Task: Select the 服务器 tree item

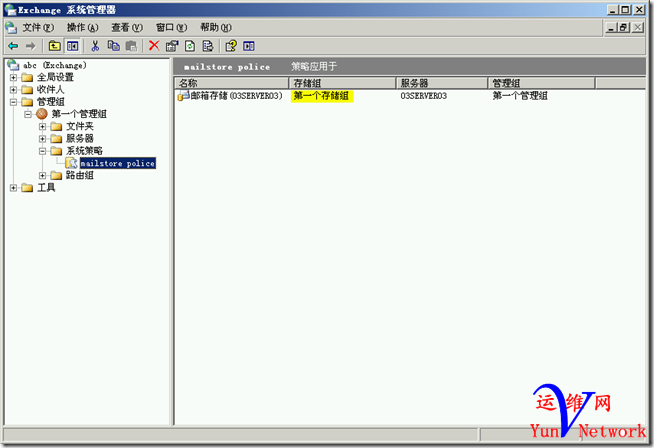Action: click(x=80, y=138)
